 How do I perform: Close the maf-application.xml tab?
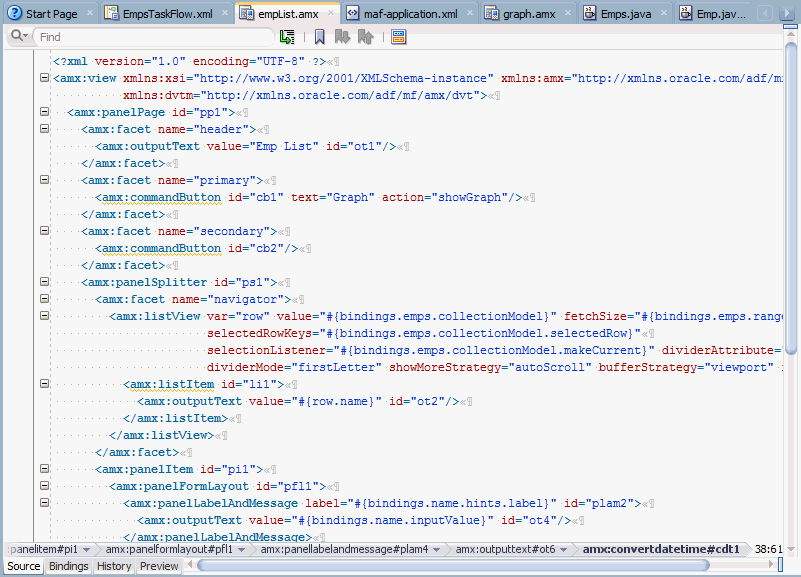tap(470, 13)
